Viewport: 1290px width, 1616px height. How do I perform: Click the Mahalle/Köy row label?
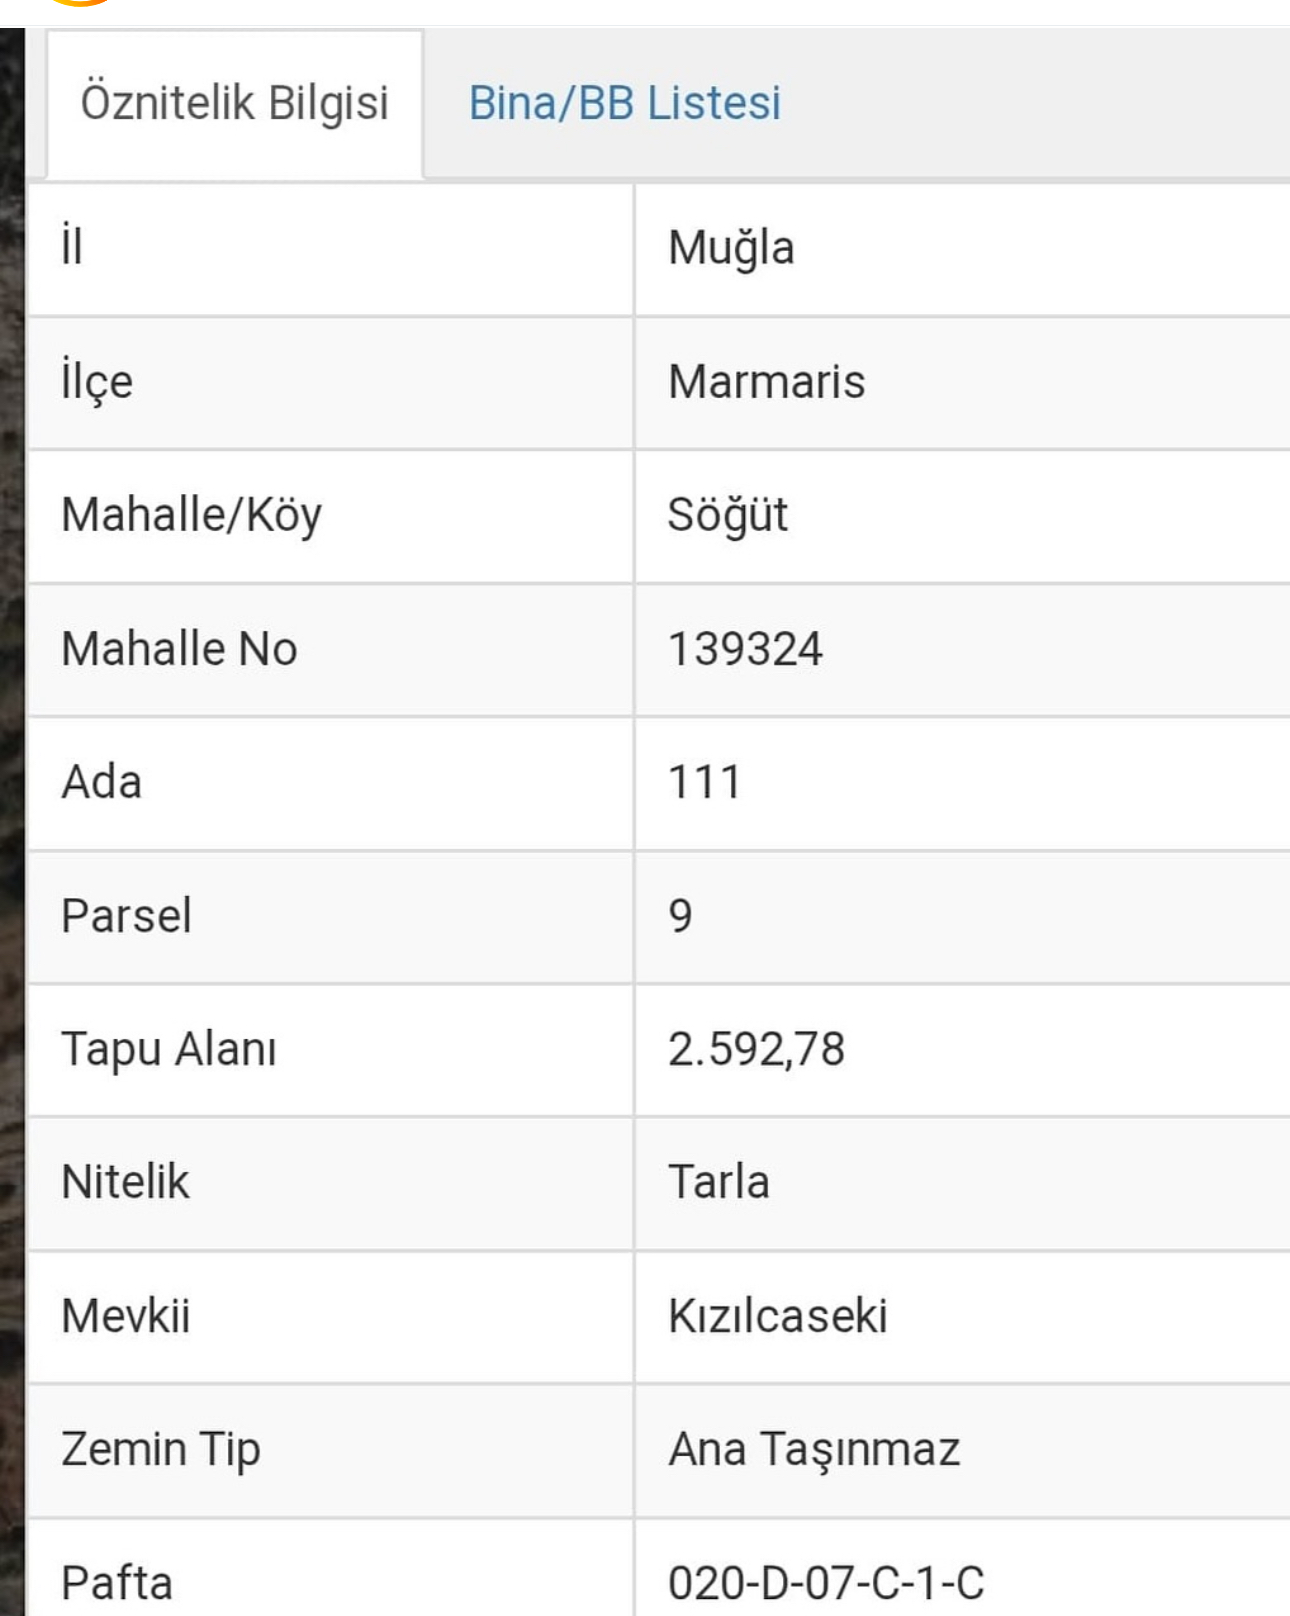(191, 515)
